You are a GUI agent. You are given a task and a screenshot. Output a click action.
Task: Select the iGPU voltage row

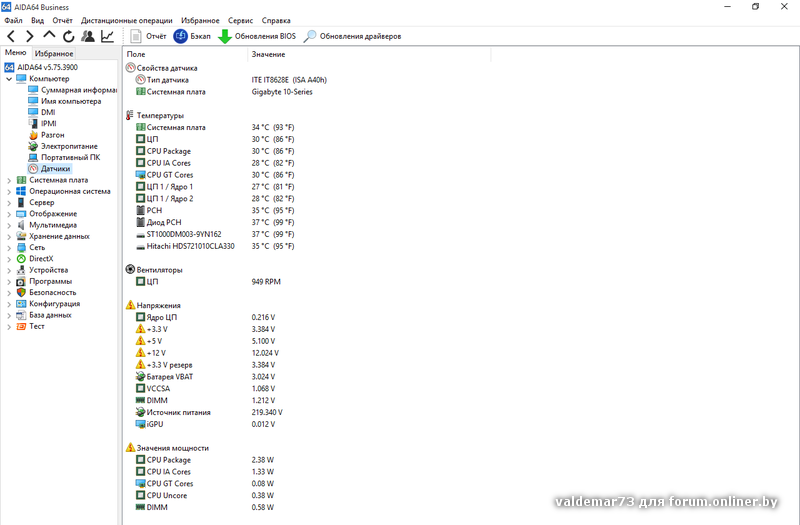pyautogui.click(x=205, y=424)
